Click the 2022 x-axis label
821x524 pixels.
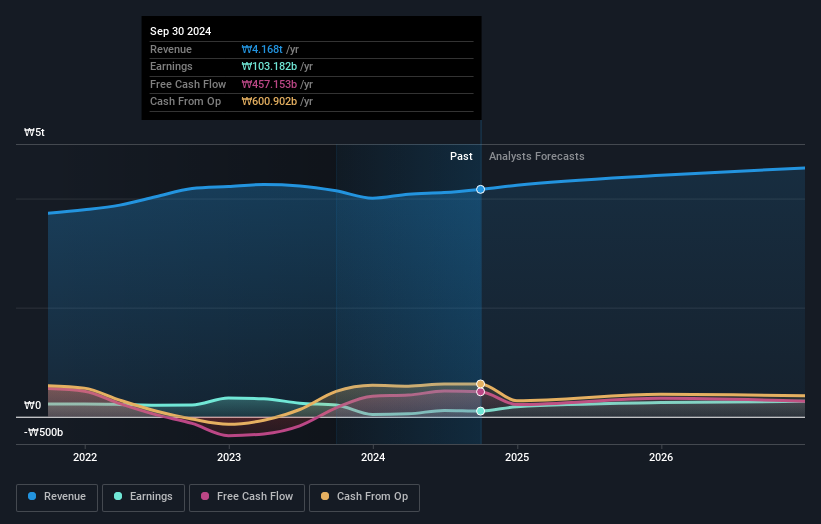tap(85, 457)
